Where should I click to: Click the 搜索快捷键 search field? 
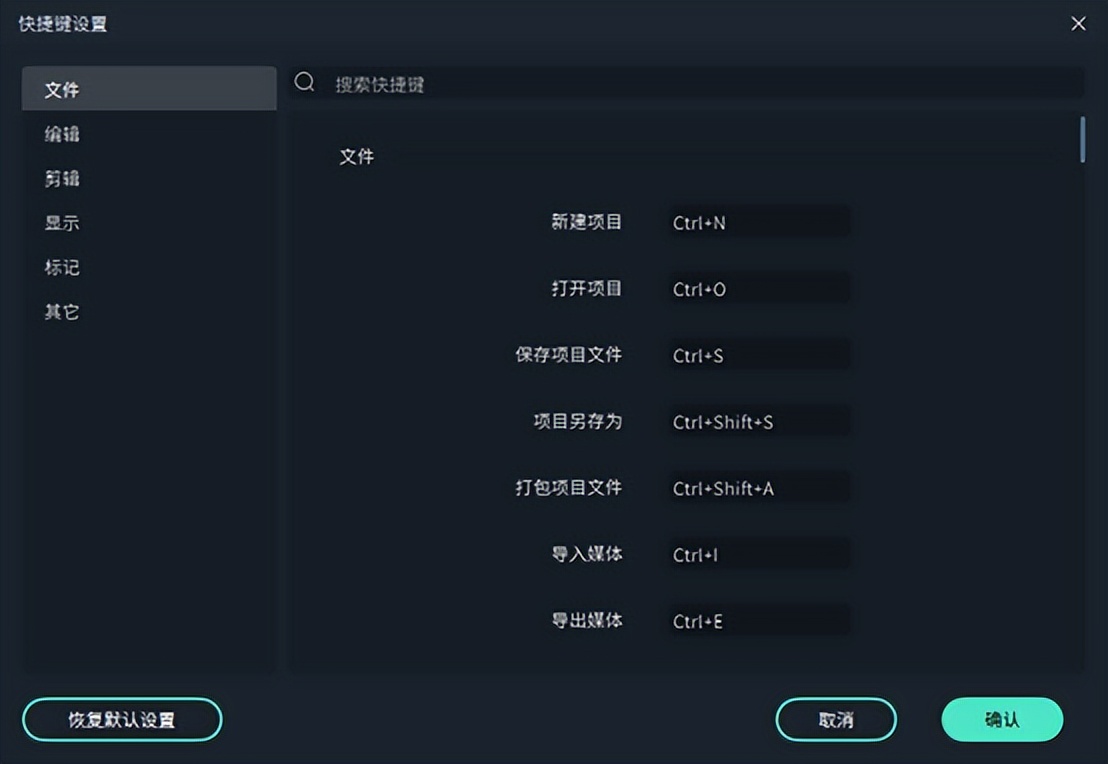(700, 84)
